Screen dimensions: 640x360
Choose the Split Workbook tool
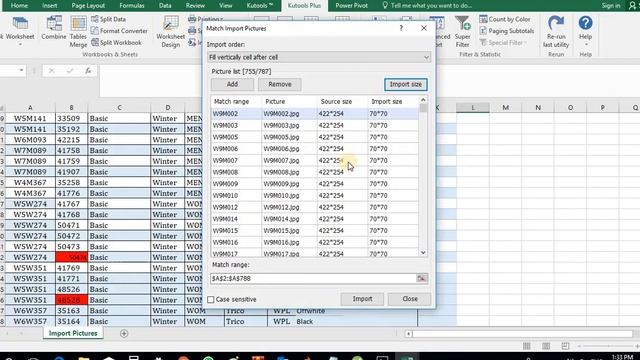pos(116,42)
